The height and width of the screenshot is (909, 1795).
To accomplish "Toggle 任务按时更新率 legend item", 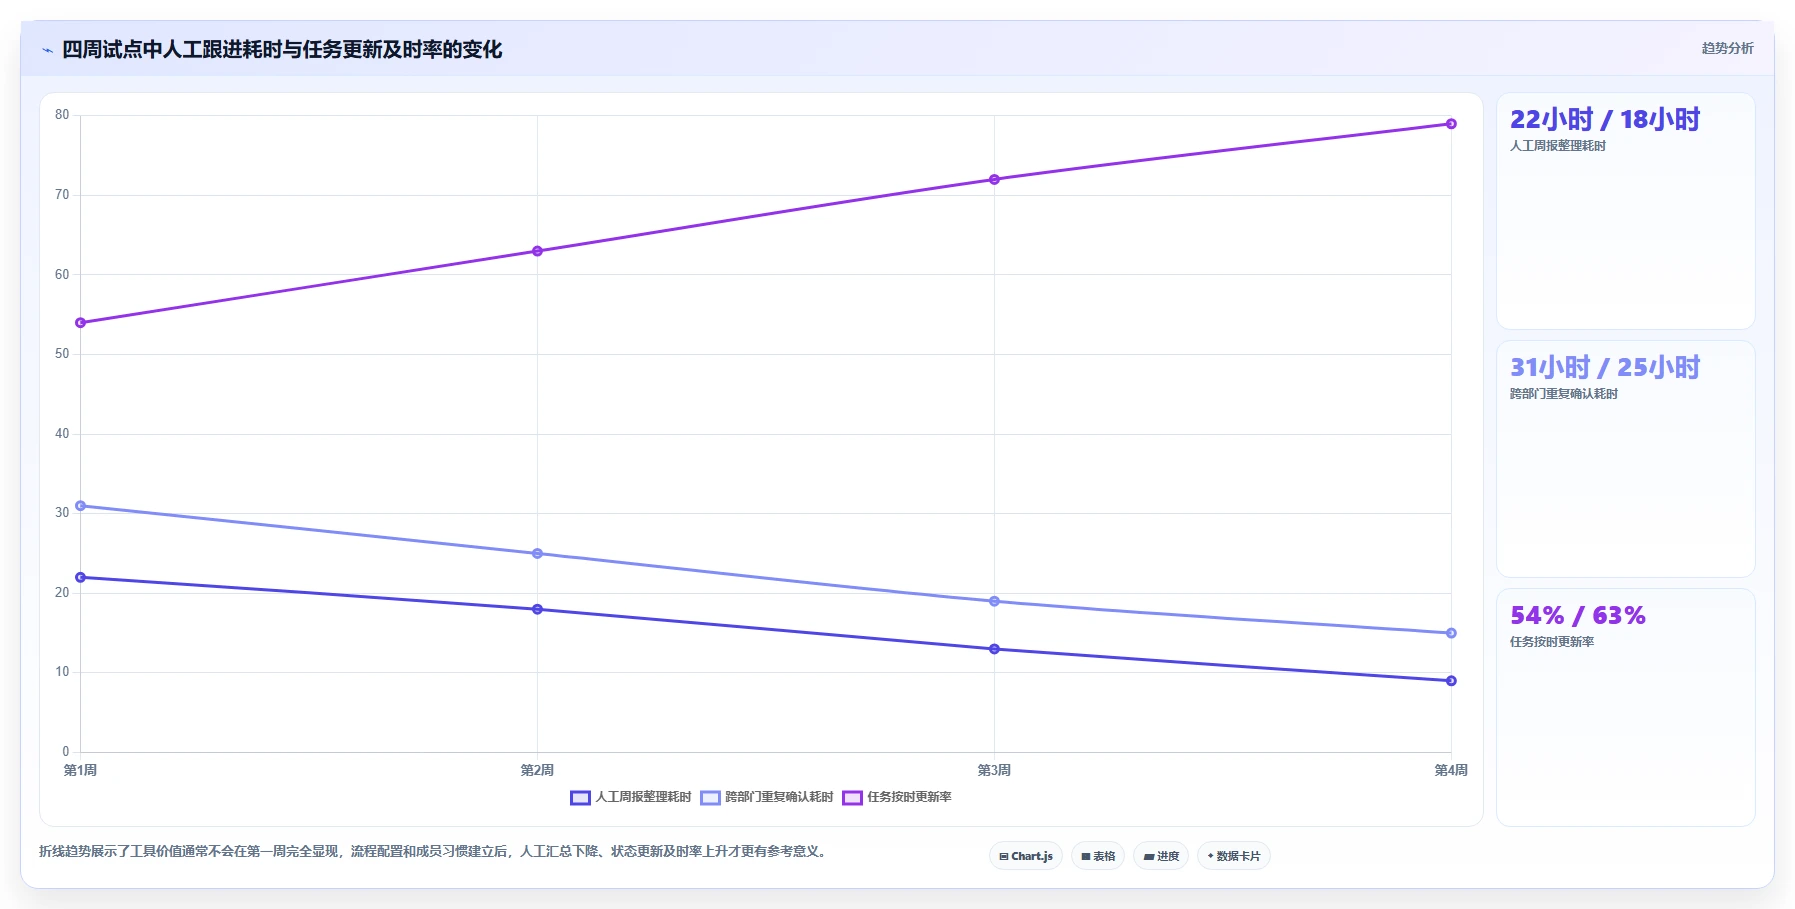I will 897,797.
